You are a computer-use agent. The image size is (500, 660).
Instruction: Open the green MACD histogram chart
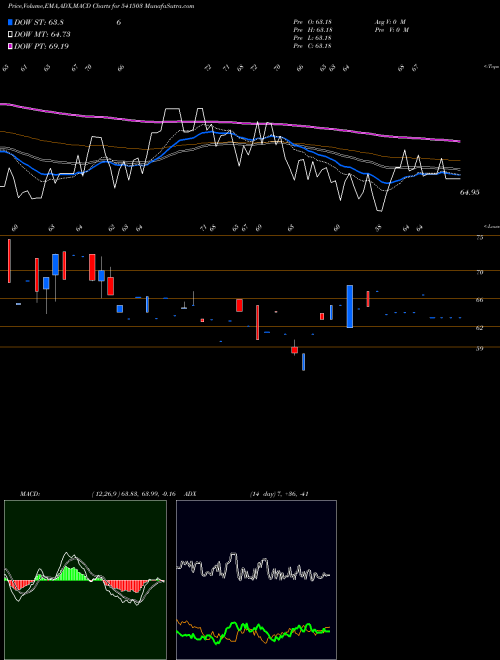(x=85, y=580)
